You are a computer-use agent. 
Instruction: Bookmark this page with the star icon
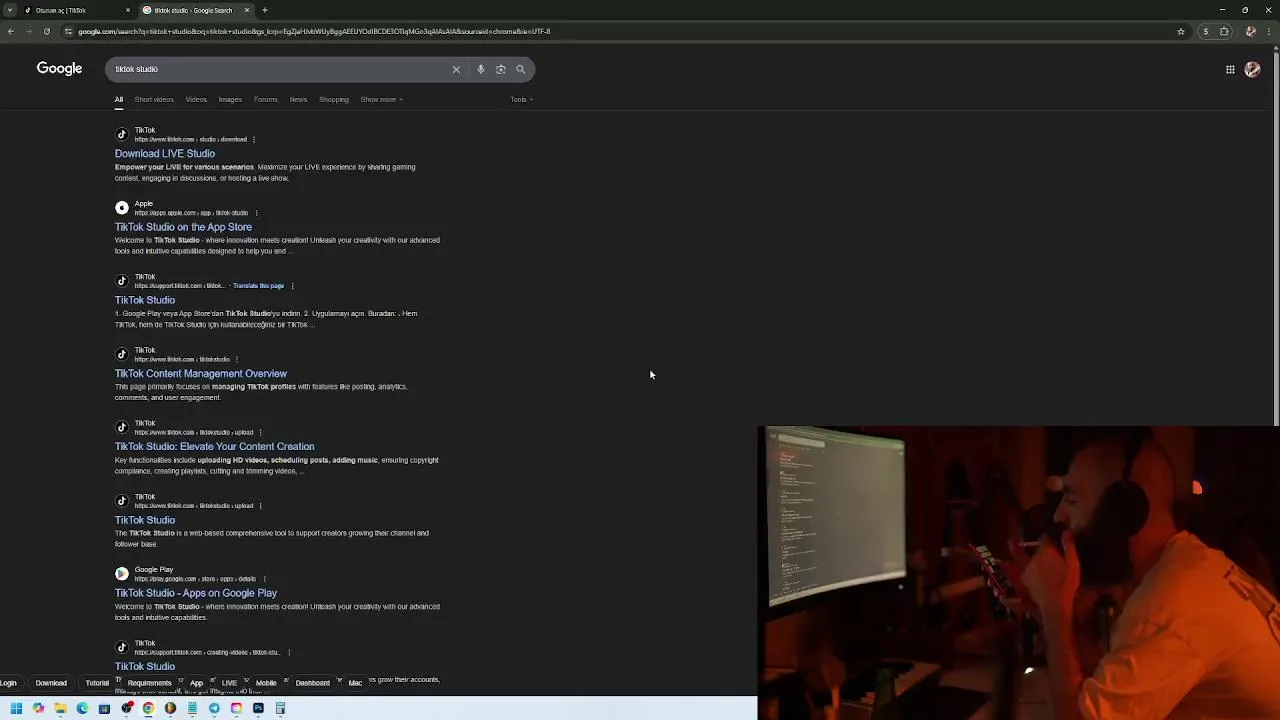pyautogui.click(x=1181, y=31)
